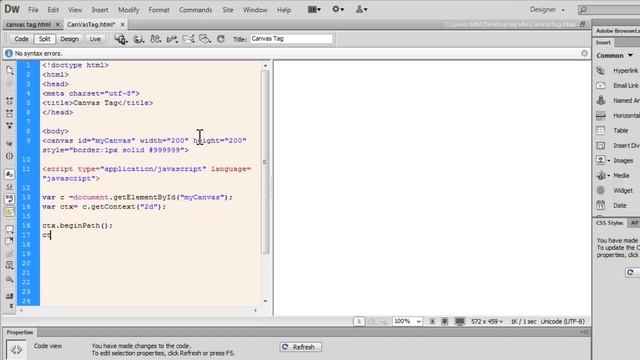
Task: Open the Visual Aids icon
Action: (x=205, y=39)
